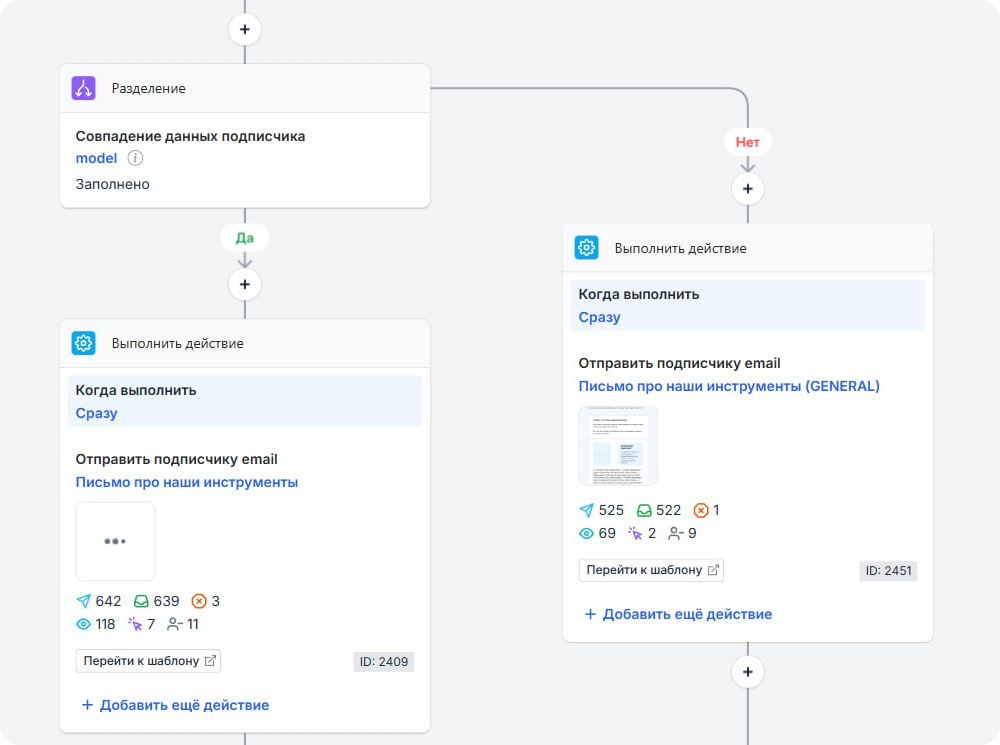Open Перейти к шаблону in left block
Image resolution: width=1000 pixels, height=745 pixels.
(x=148, y=661)
